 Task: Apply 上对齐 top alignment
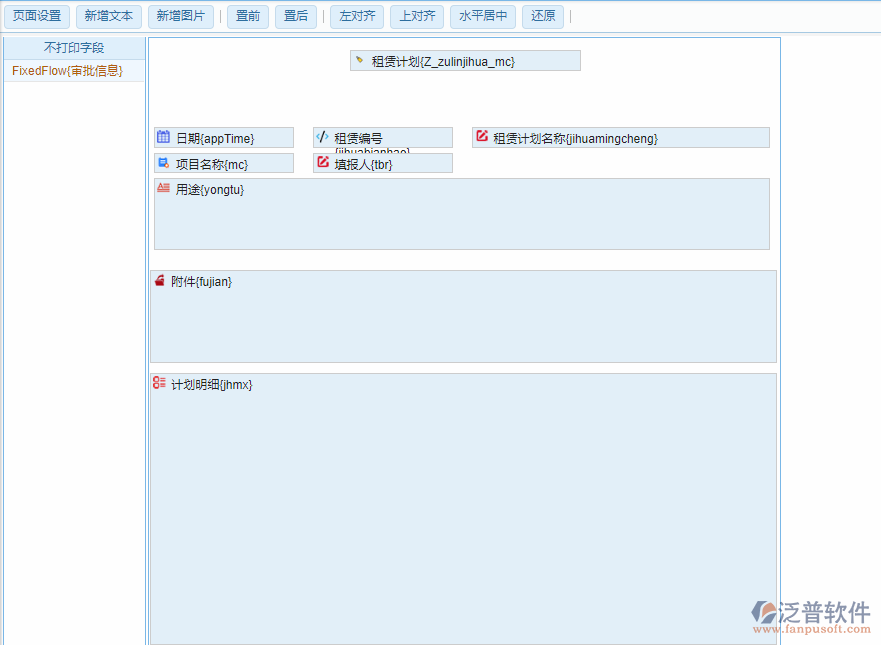click(416, 16)
